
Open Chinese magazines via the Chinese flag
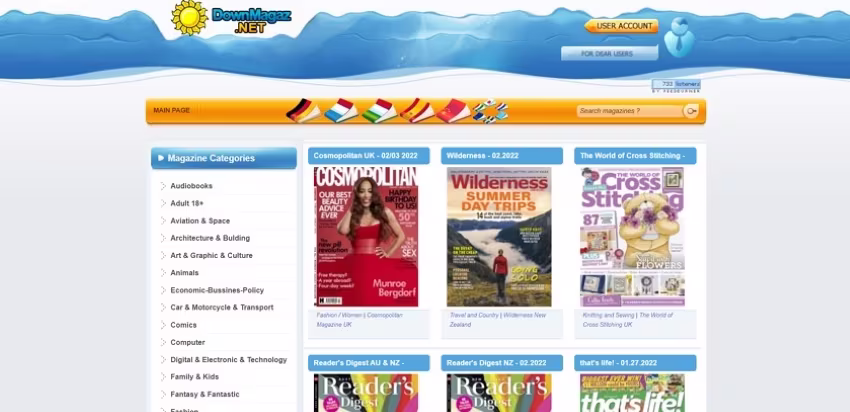click(453, 110)
